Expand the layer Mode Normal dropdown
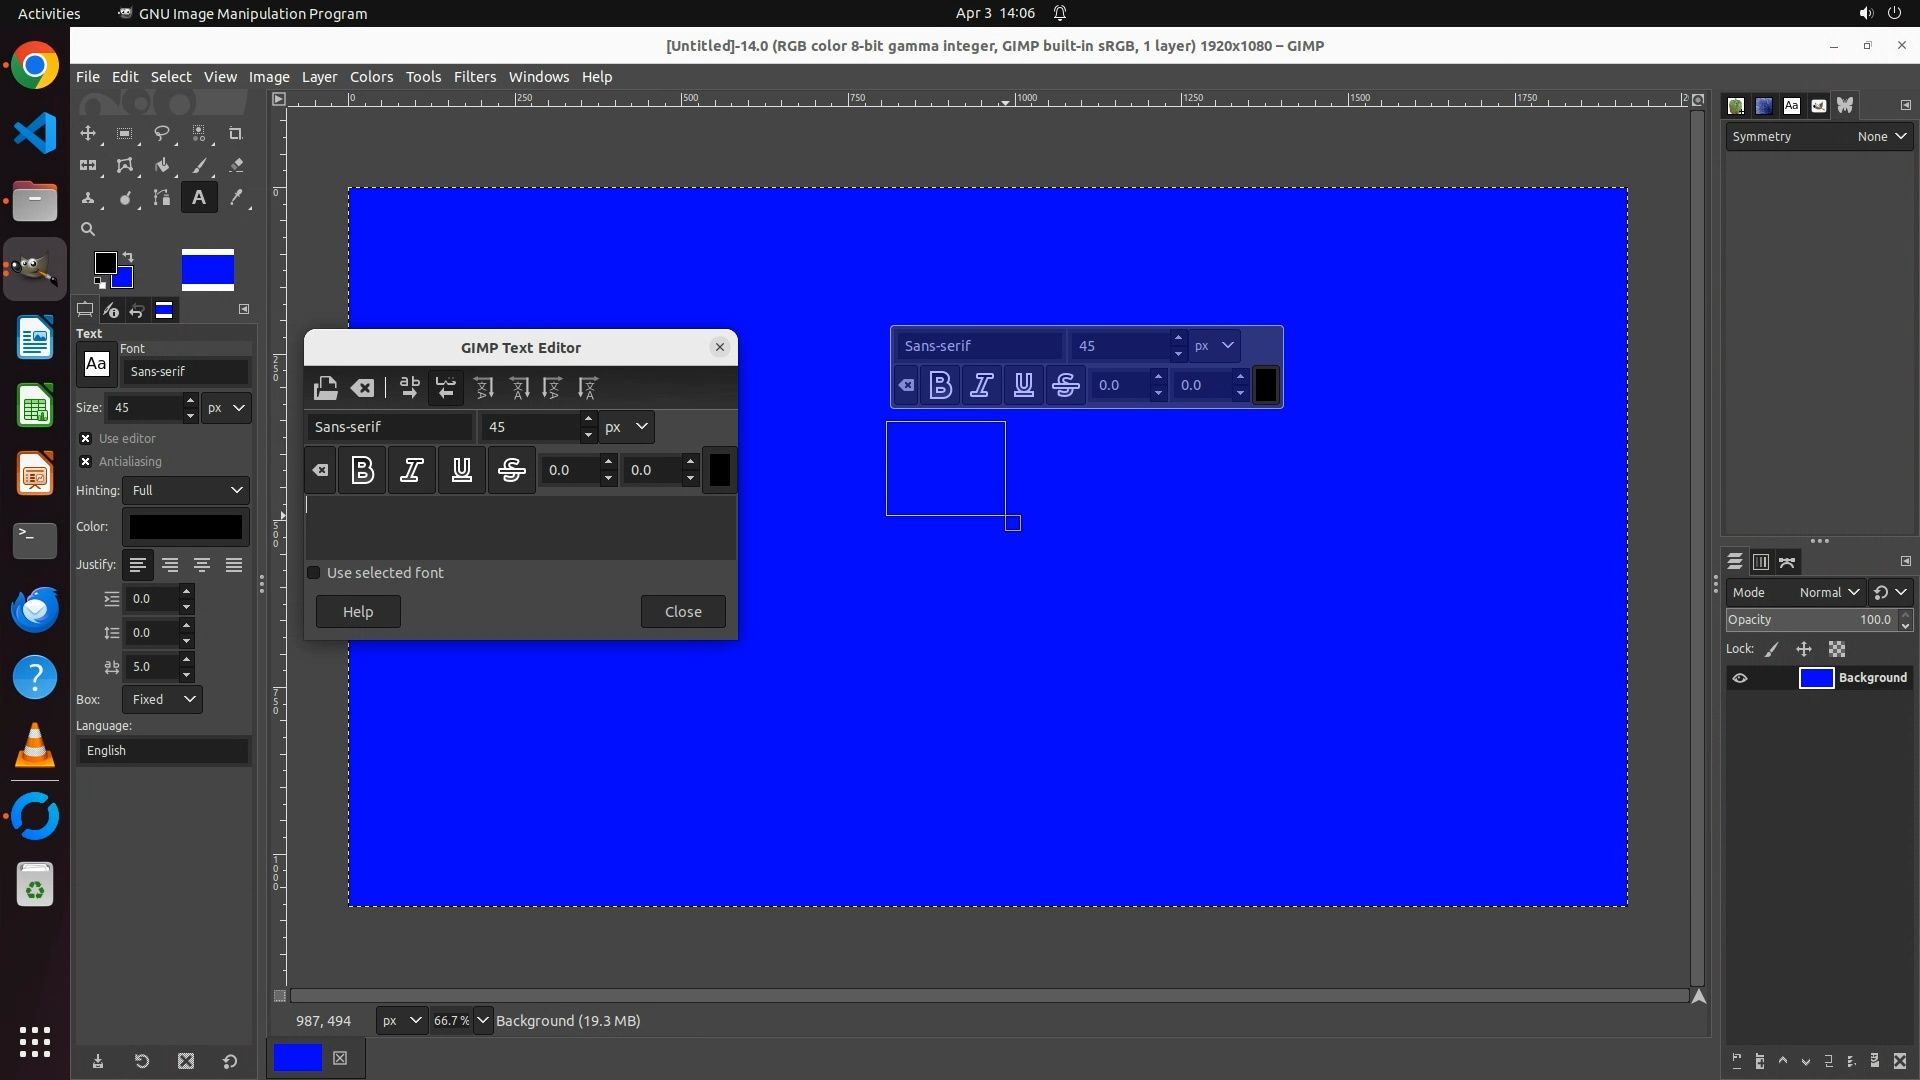 pos(1828,592)
